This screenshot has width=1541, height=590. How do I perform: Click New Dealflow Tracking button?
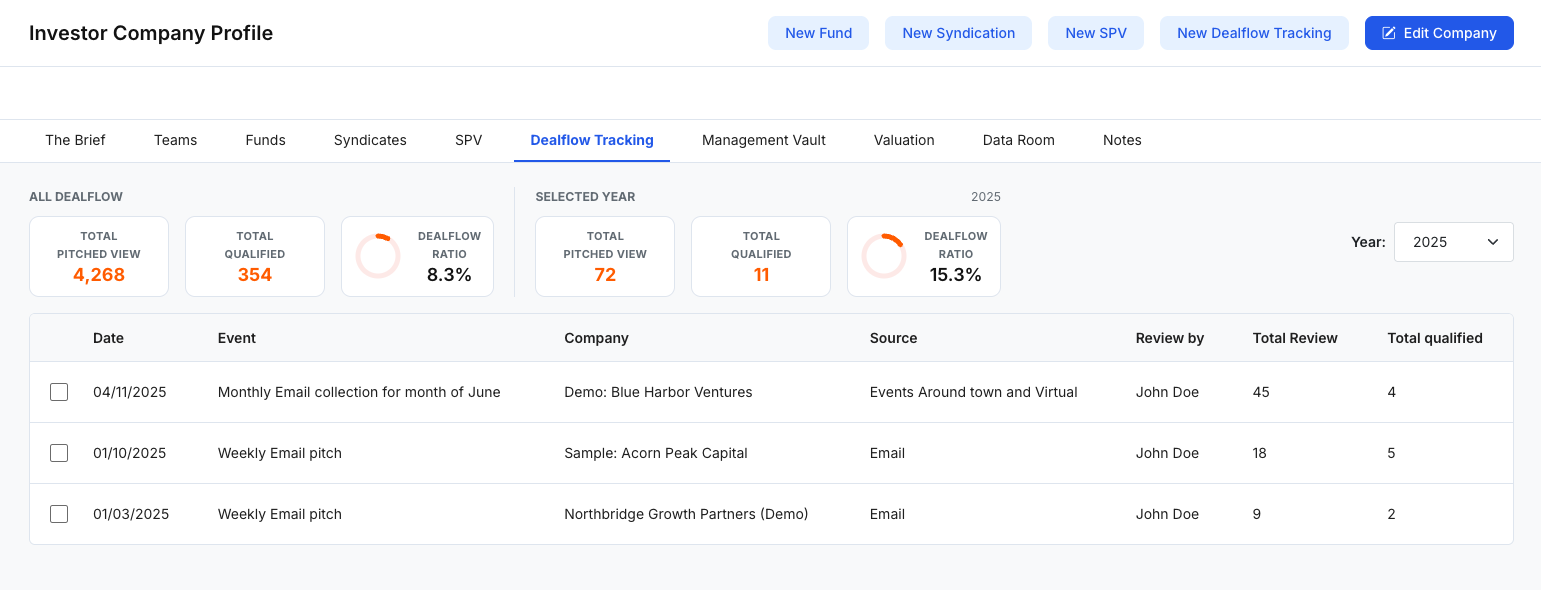pyautogui.click(x=1254, y=33)
